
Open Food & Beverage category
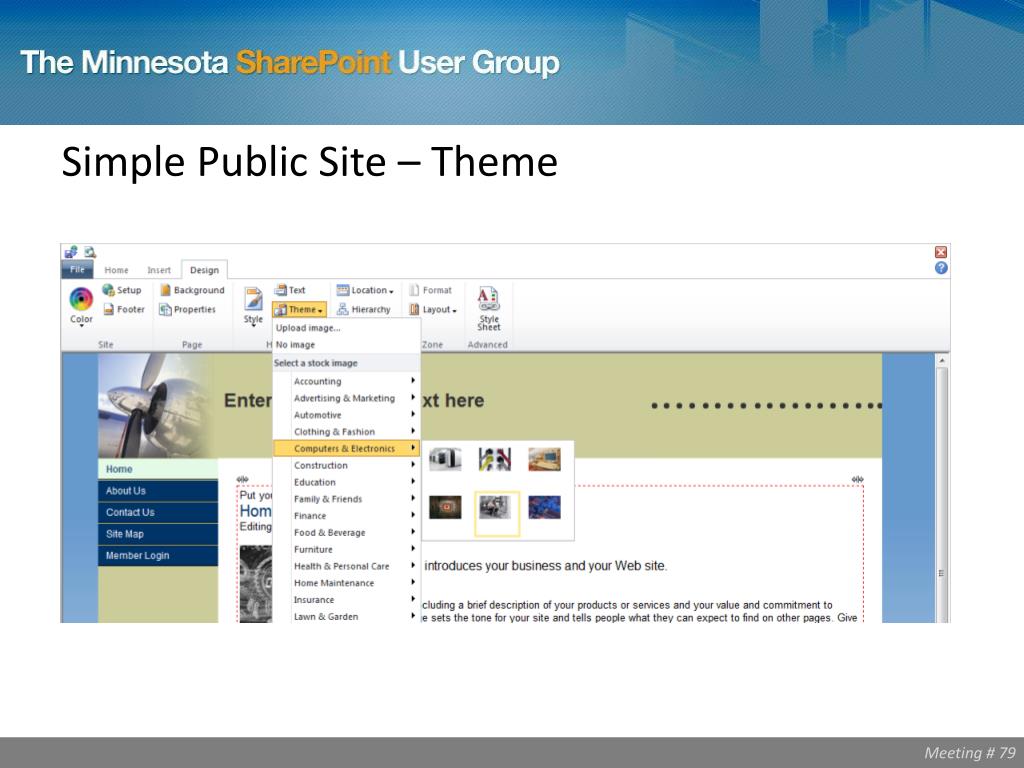(346, 533)
